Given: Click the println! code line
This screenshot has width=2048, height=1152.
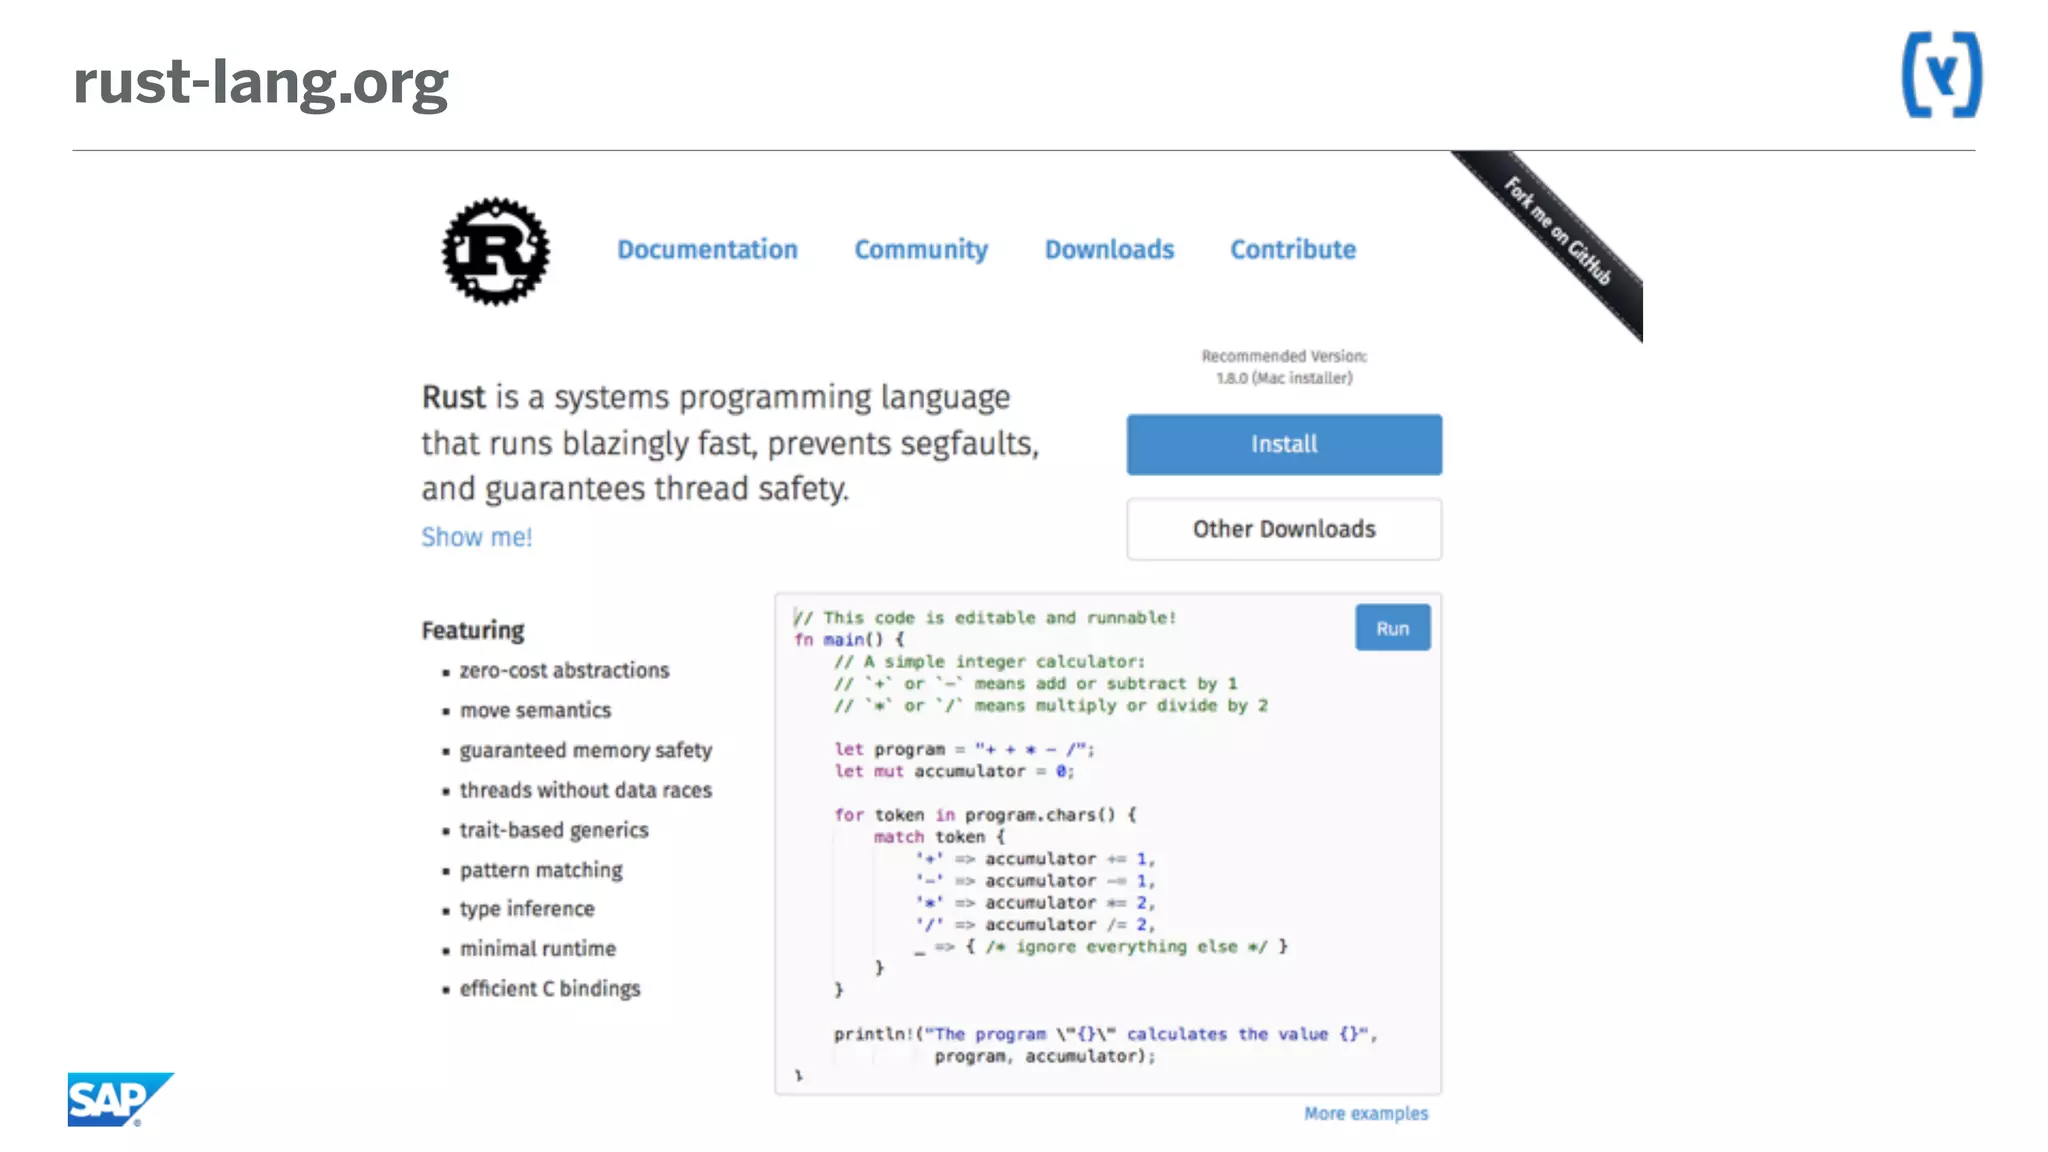Looking at the screenshot, I should pos(1105,1034).
